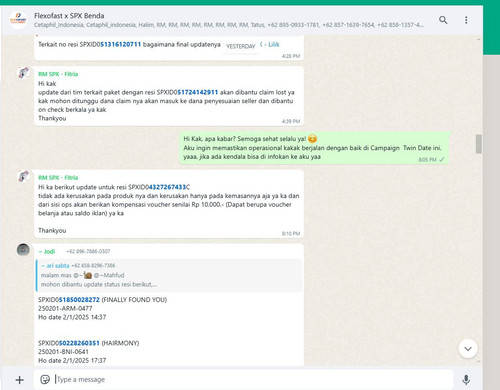The height and width of the screenshot is (390, 500).
Task: Click text 'Ho date 2/1/2025 14:37'
Action: 72,317
